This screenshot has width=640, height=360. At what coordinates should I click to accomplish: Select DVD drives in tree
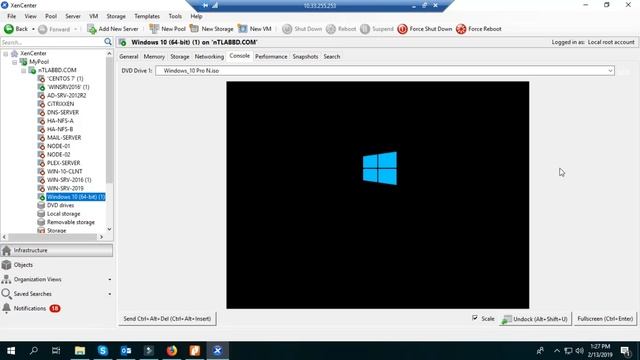tap(60, 205)
